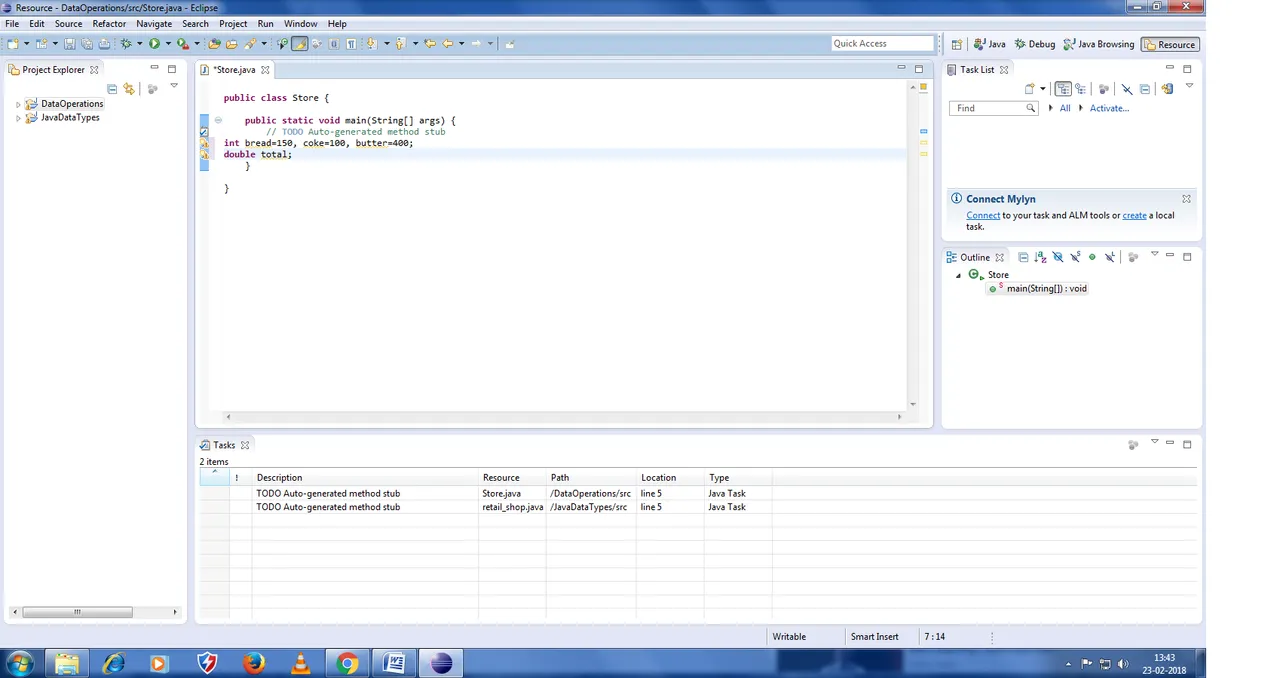Image resolution: width=1280 pixels, height=678 pixels.
Task: Click the Print toolbar icon
Action: [103, 44]
